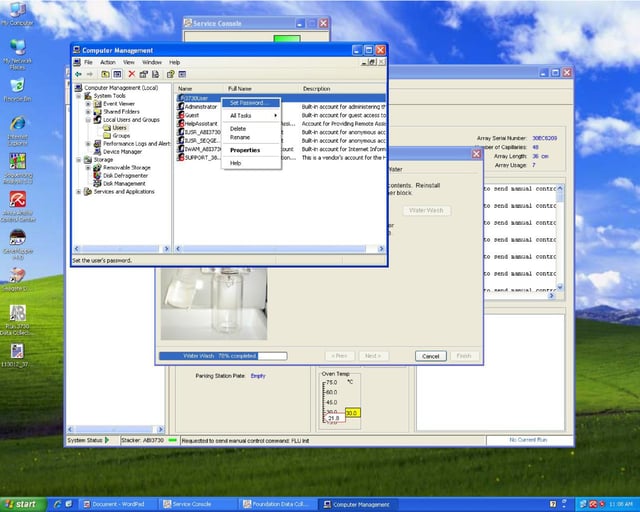
Task: Expand the Shared Folders tree node
Action: tap(88, 112)
